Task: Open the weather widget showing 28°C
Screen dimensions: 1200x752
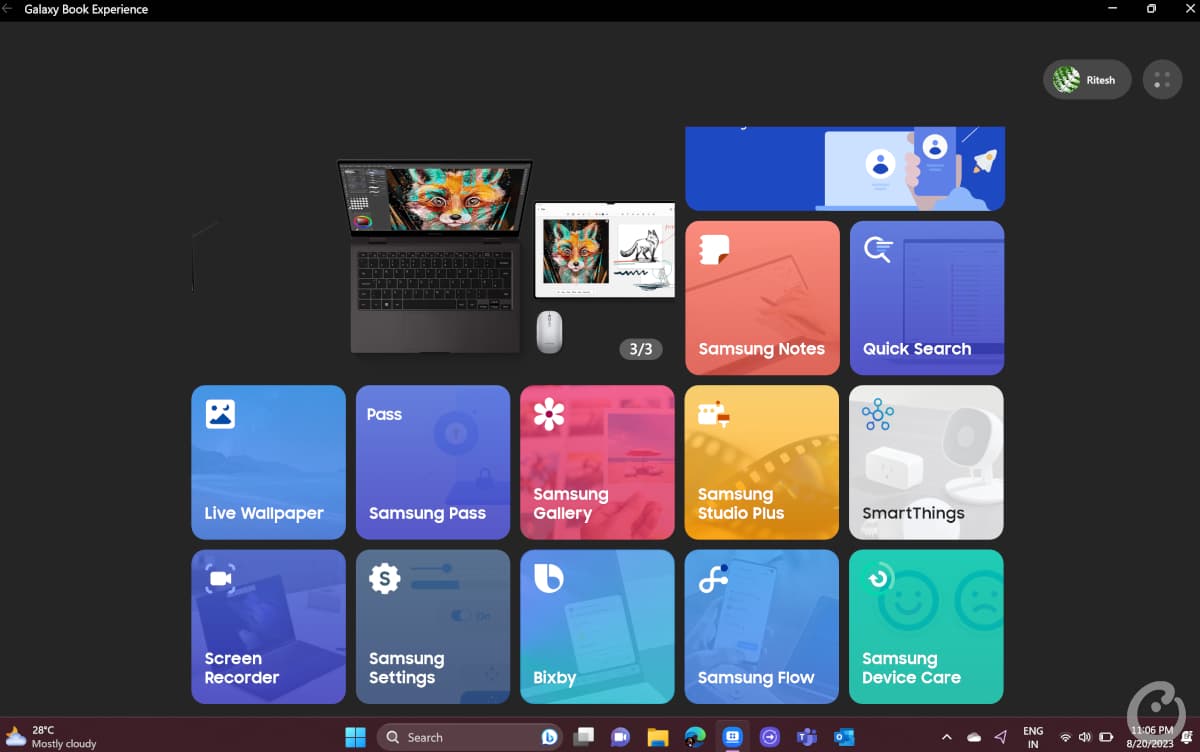Action: [x=52, y=737]
